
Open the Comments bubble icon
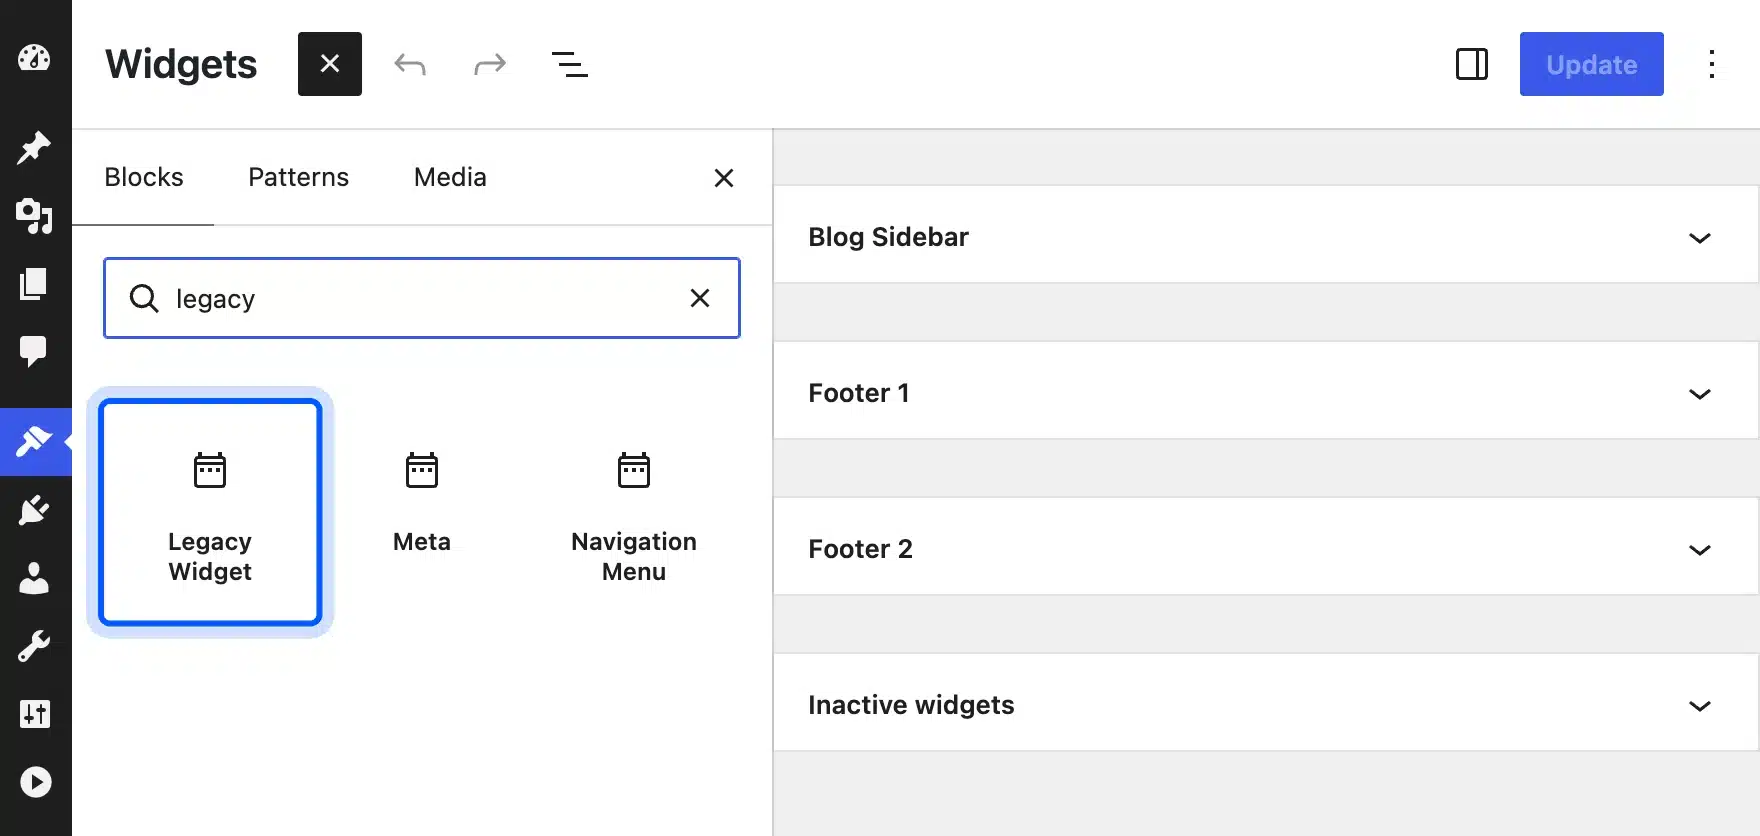point(34,351)
